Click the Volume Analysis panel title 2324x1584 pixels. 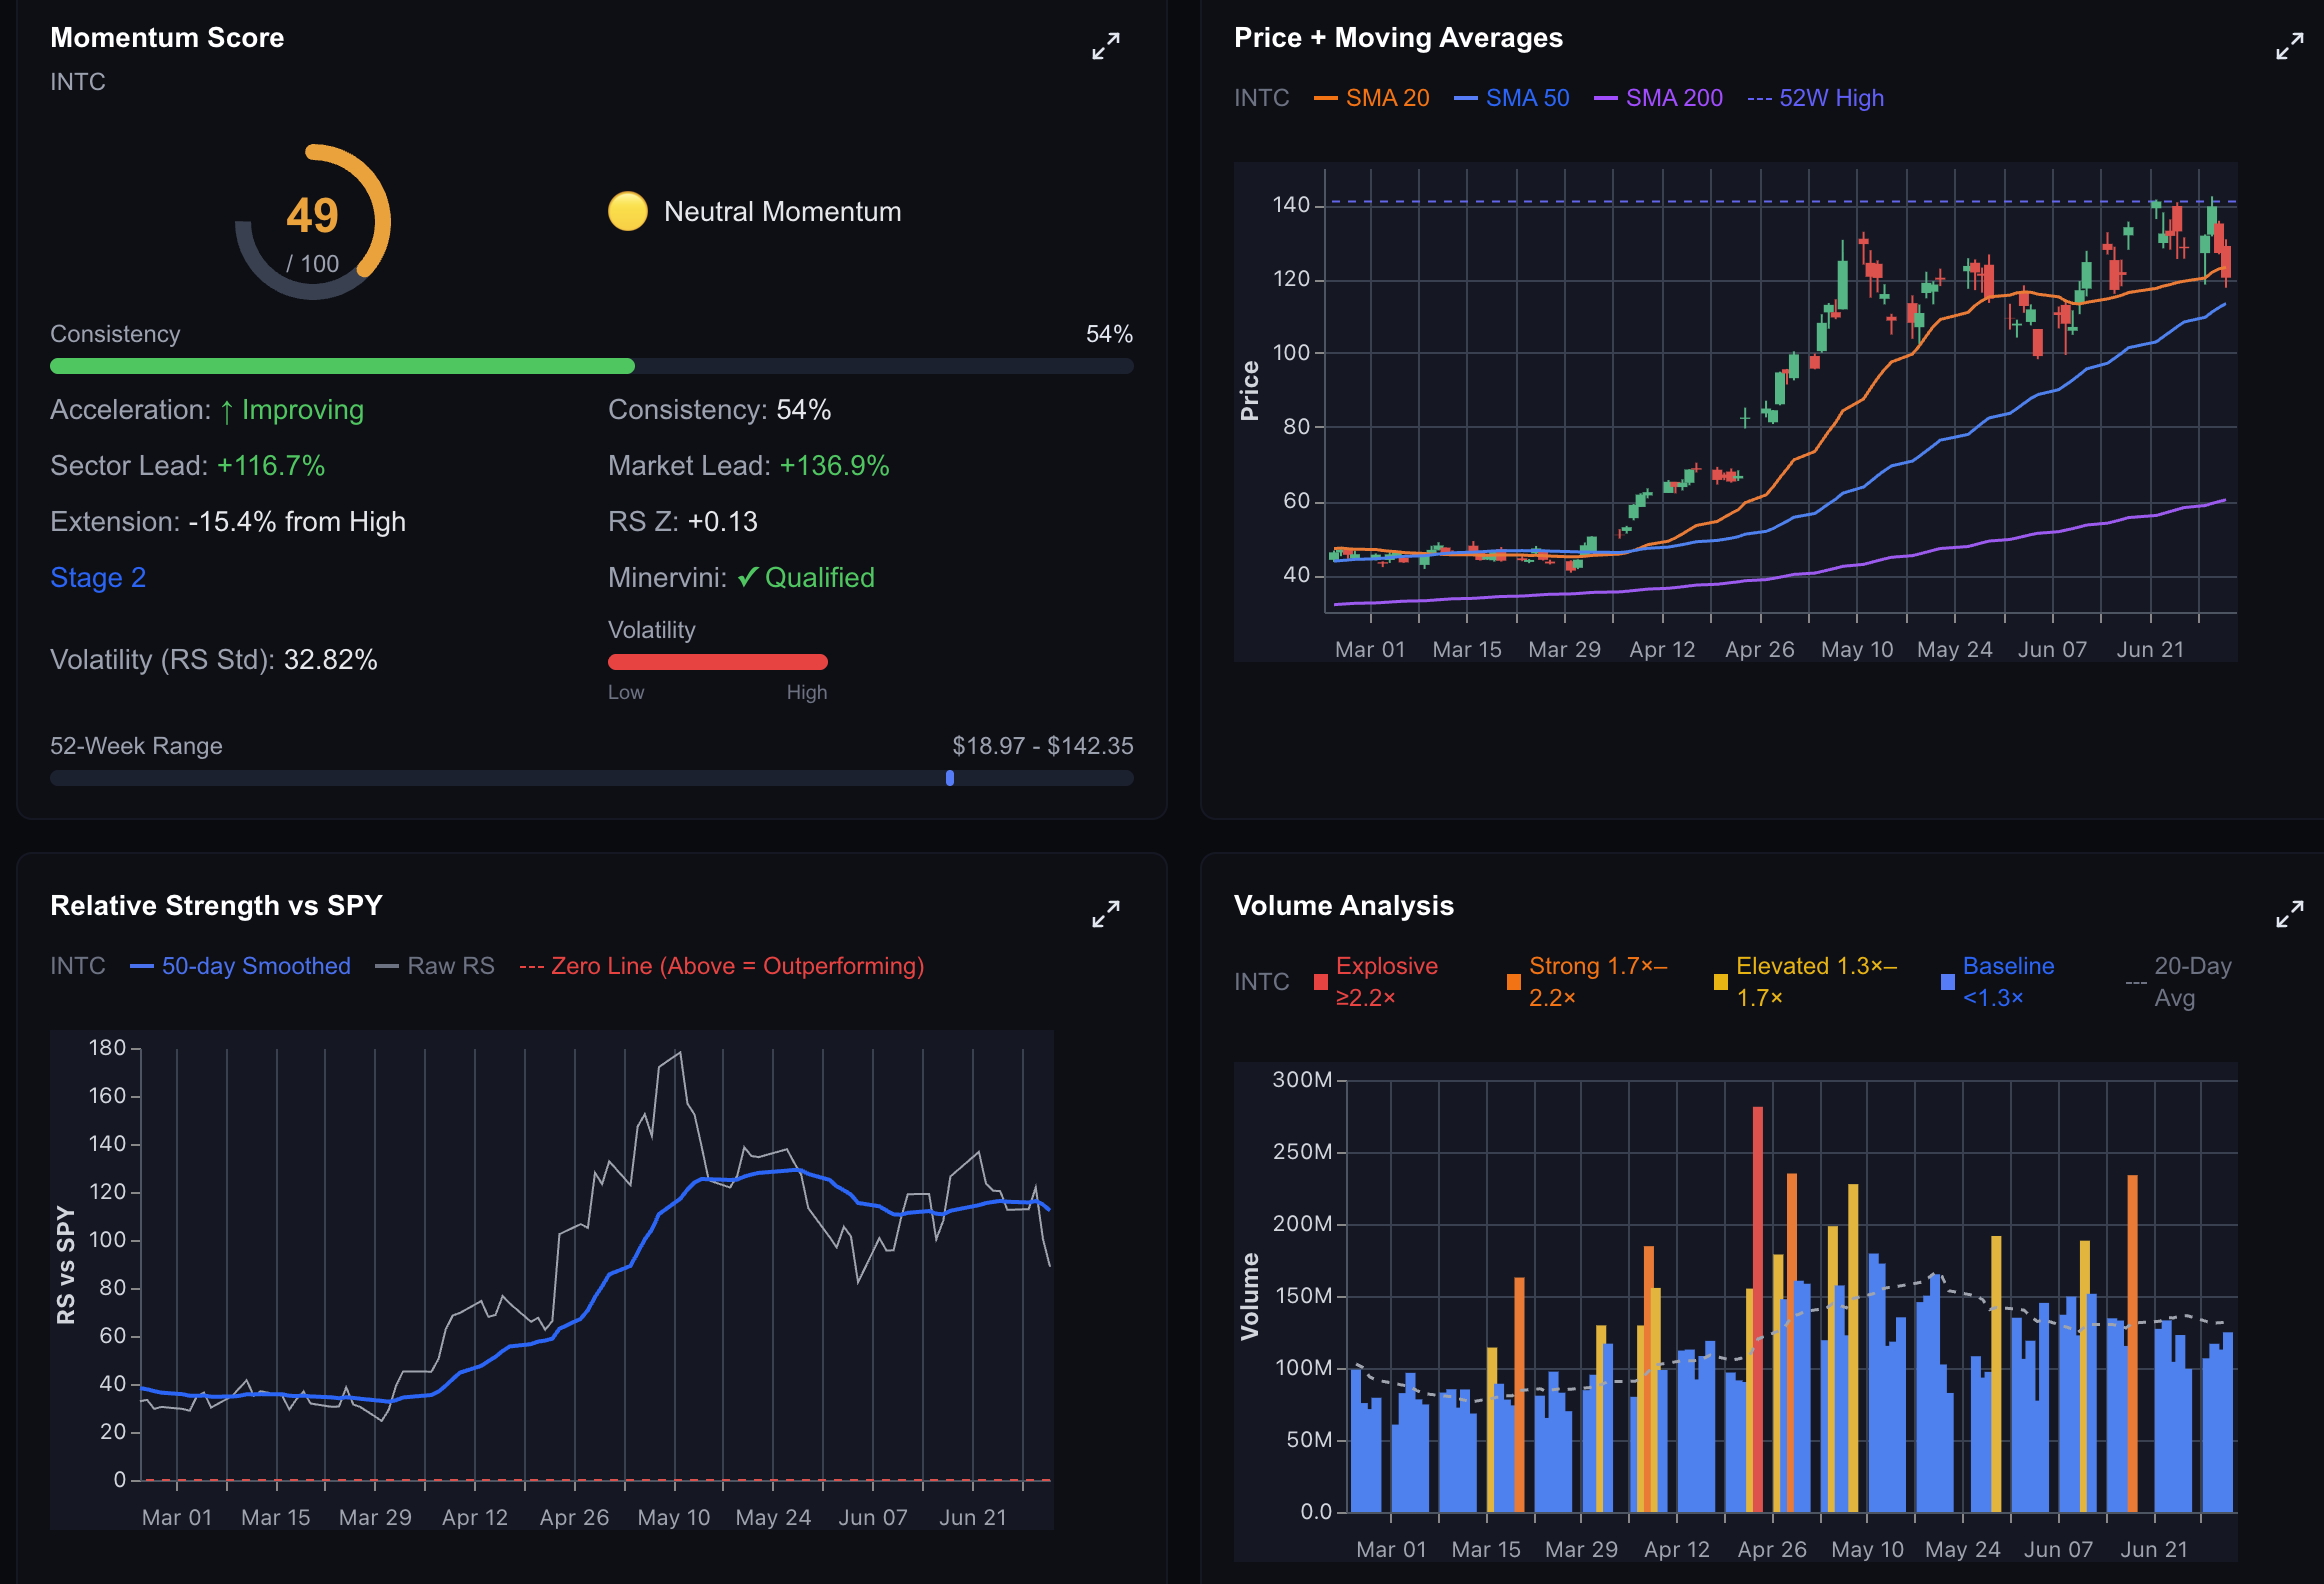1344,906
